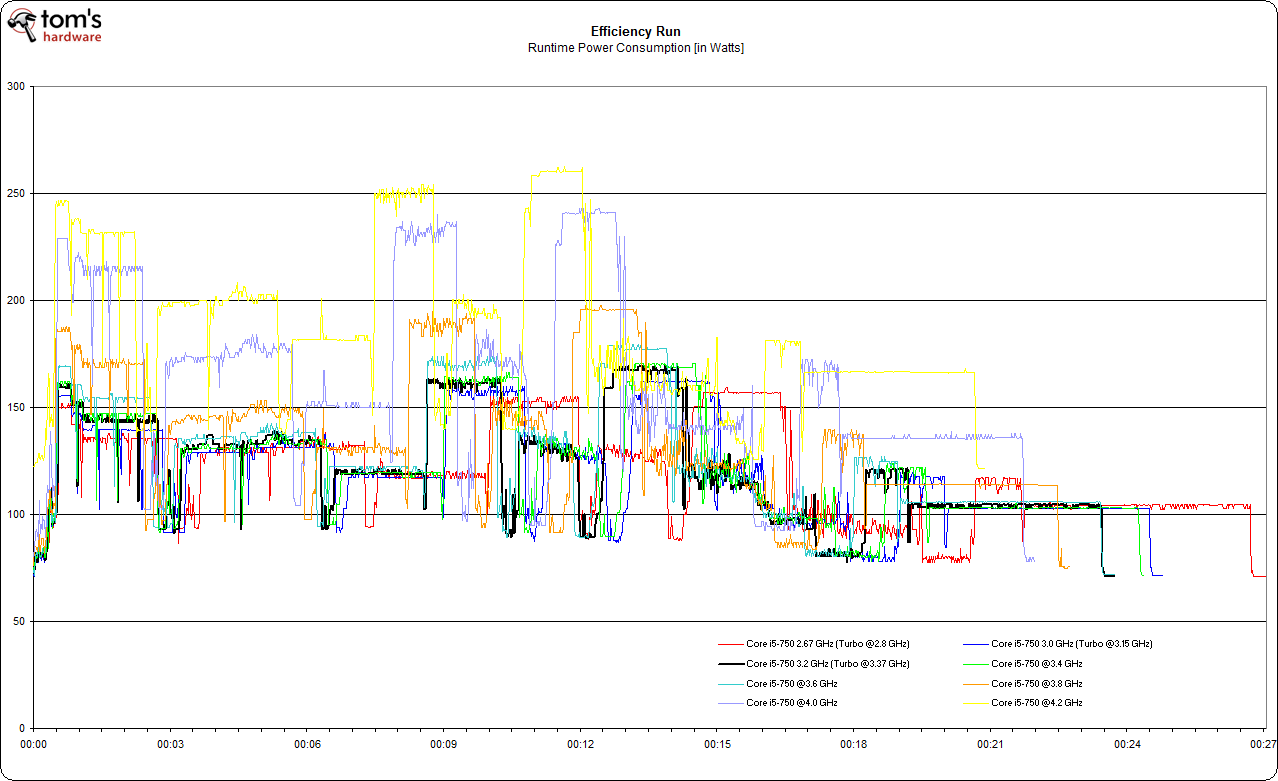The width and height of the screenshot is (1278, 781).
Task: Click the 100 value on the vertical axis
Action: point(15,515)
